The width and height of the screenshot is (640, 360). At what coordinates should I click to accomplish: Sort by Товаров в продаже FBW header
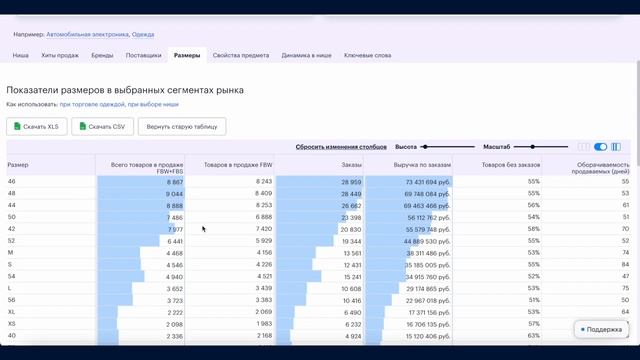[238, 165]
